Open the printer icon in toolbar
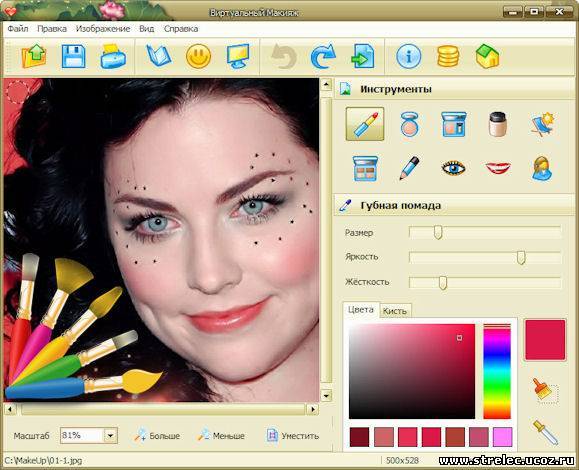 tap(113, 56)
